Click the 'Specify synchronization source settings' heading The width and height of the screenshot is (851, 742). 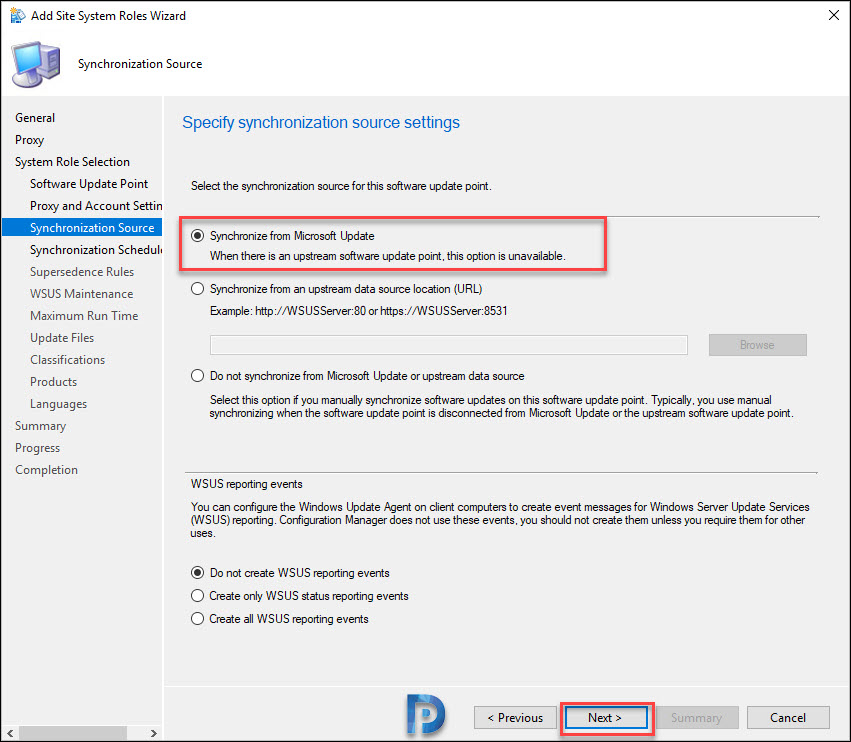(321, 122)
